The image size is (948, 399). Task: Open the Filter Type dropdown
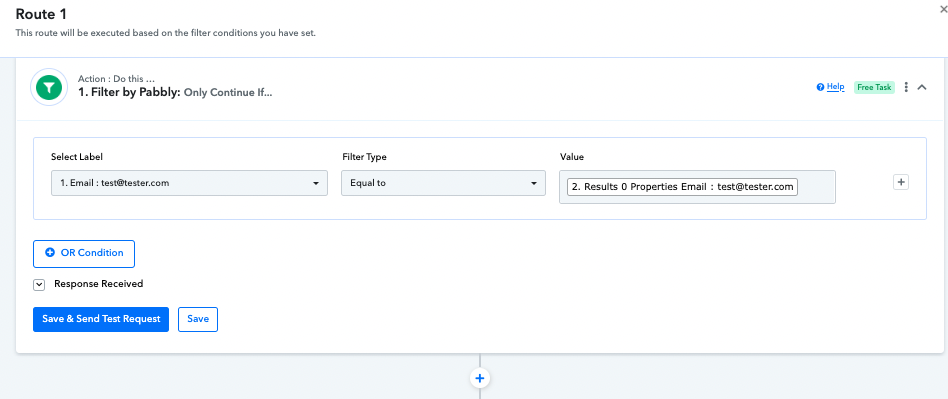click(x=443, y=183)
